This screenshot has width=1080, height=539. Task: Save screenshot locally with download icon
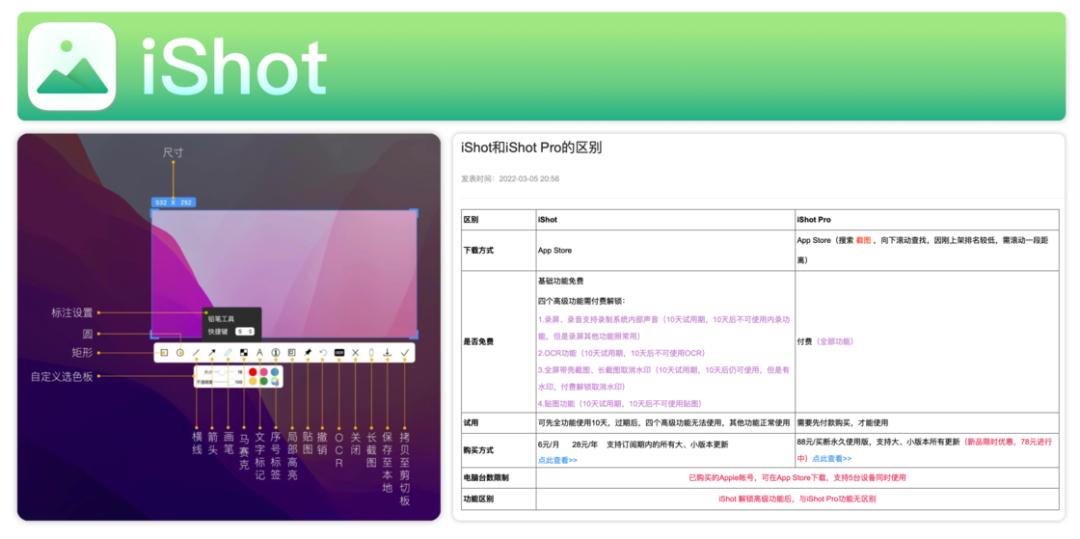(x=387, y=352)
